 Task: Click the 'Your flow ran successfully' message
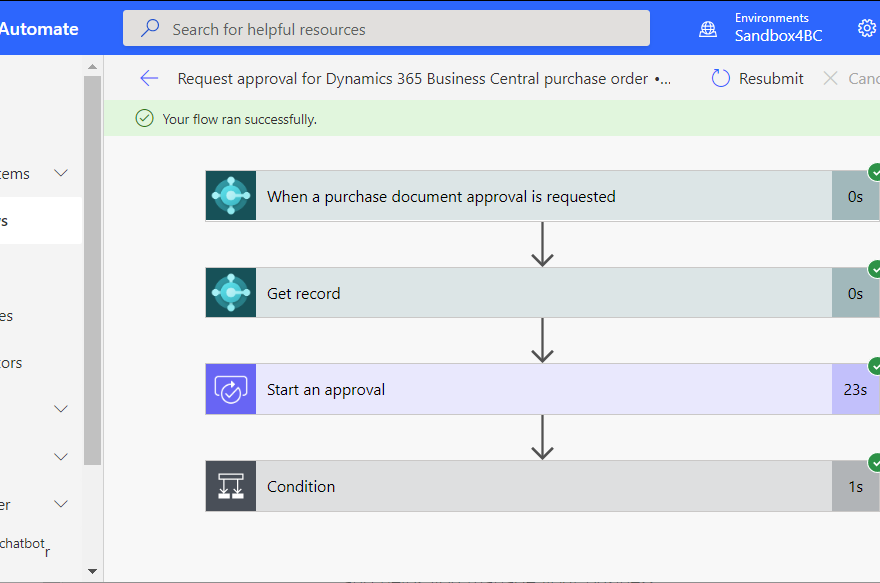tap(240, 120)
